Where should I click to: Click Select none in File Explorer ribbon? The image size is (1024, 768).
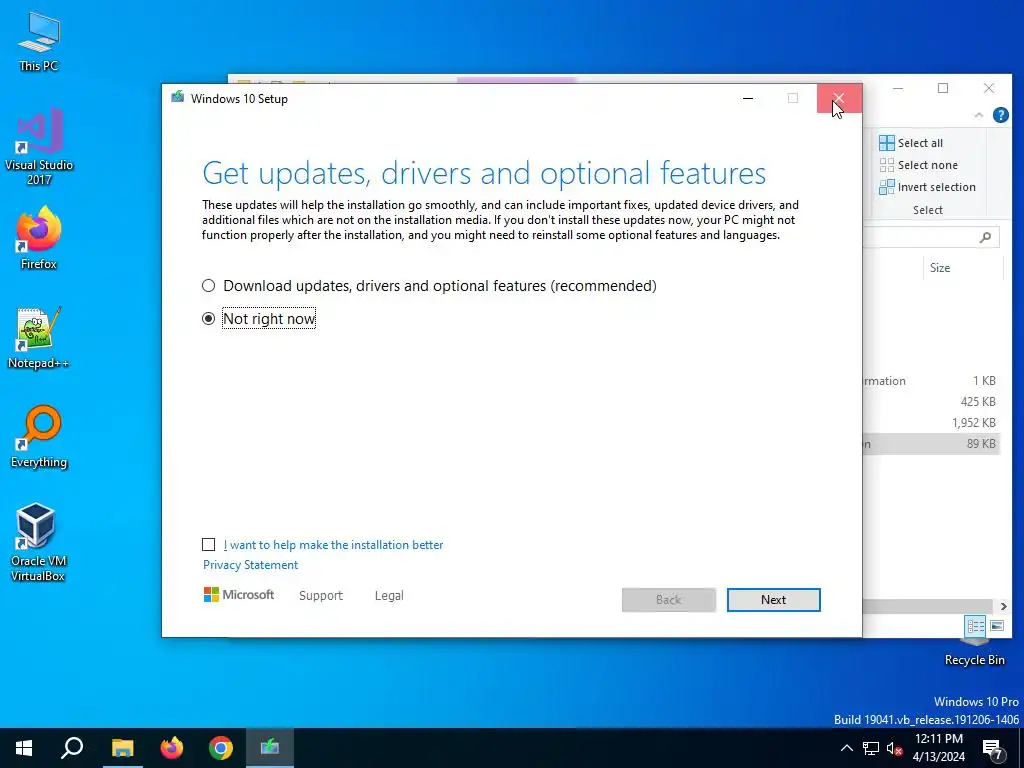point(918,165)
